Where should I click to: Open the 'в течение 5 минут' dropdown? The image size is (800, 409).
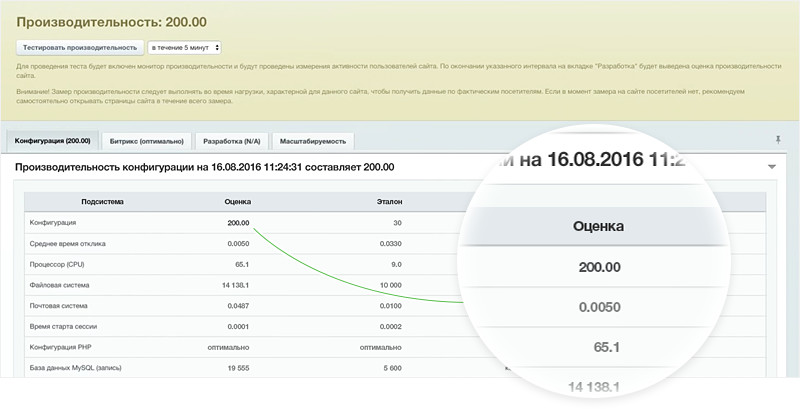click(184, 47)
